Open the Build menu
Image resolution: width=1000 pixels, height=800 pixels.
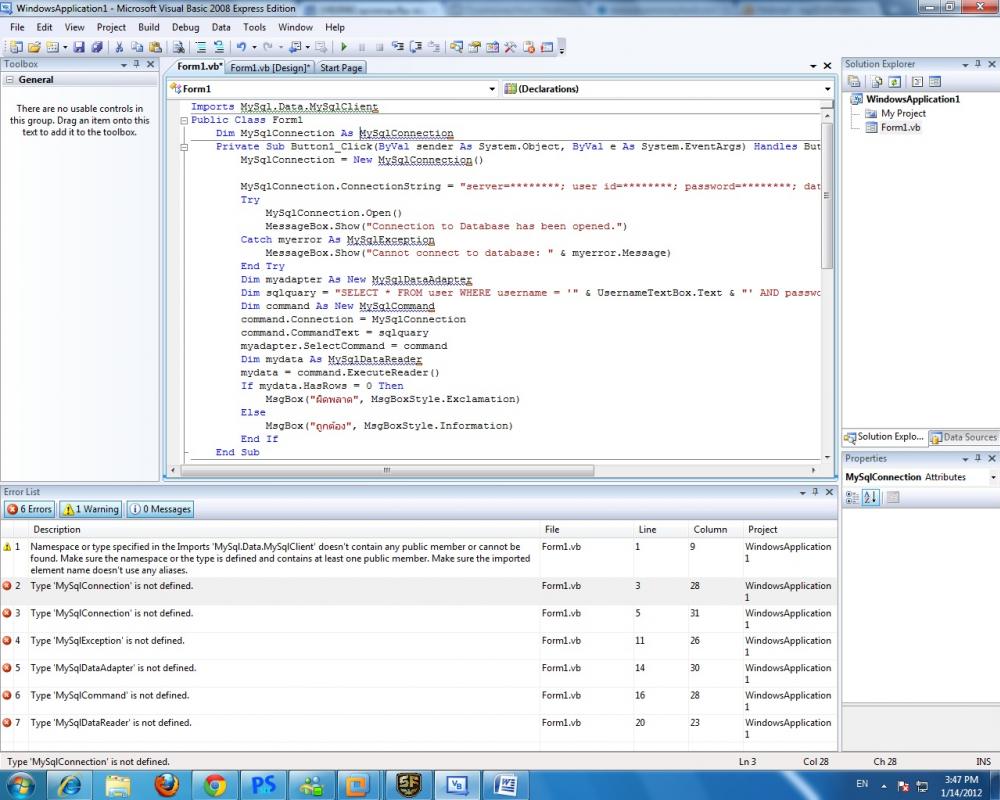[x=149, y=27]
